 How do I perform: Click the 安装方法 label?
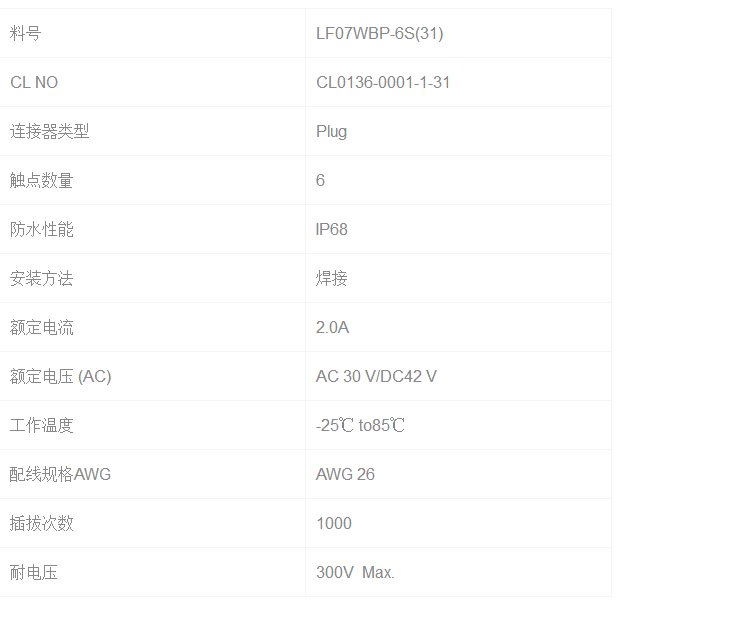pos(42,278)
